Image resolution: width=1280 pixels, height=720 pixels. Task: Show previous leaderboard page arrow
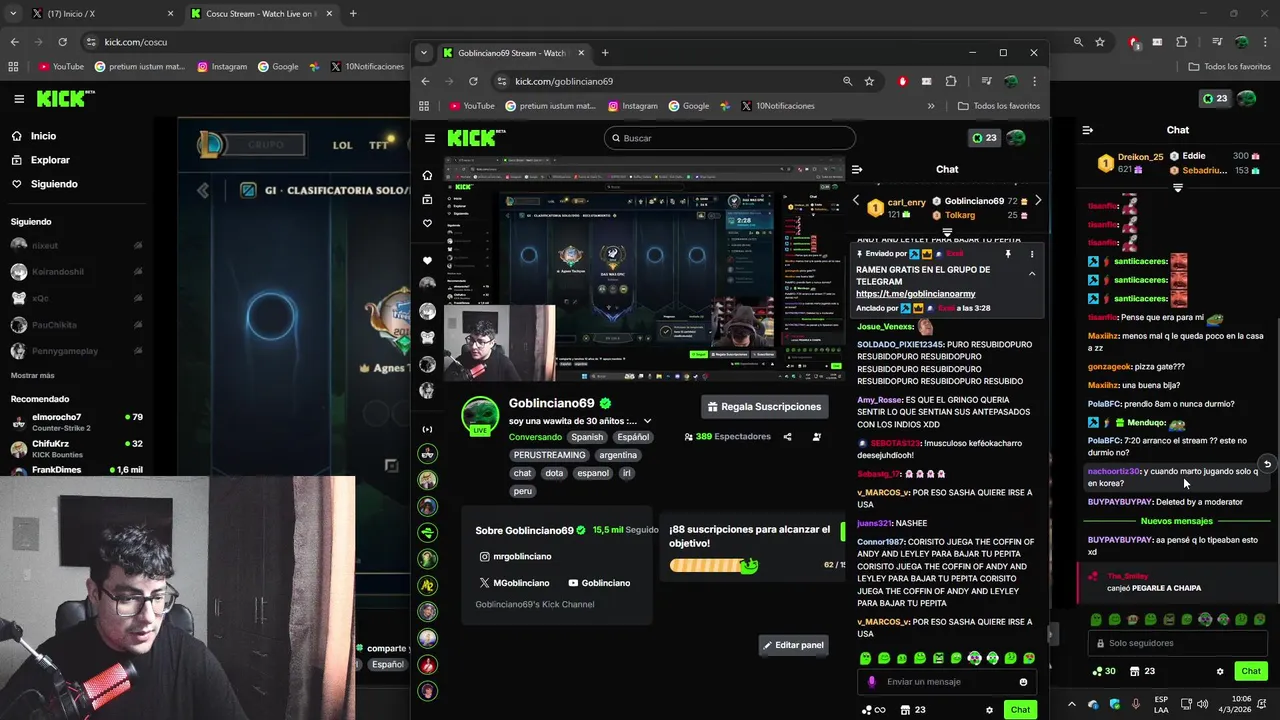pos(856,201)
